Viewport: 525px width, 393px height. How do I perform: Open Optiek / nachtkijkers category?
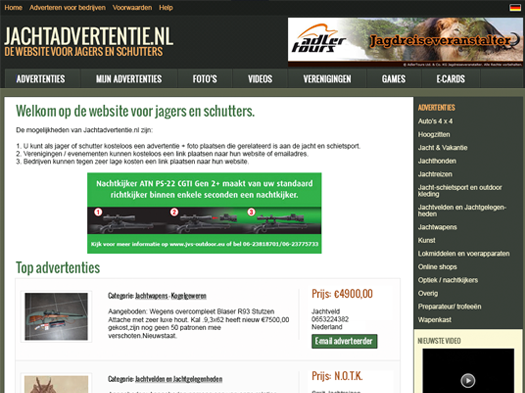(448, 280)
